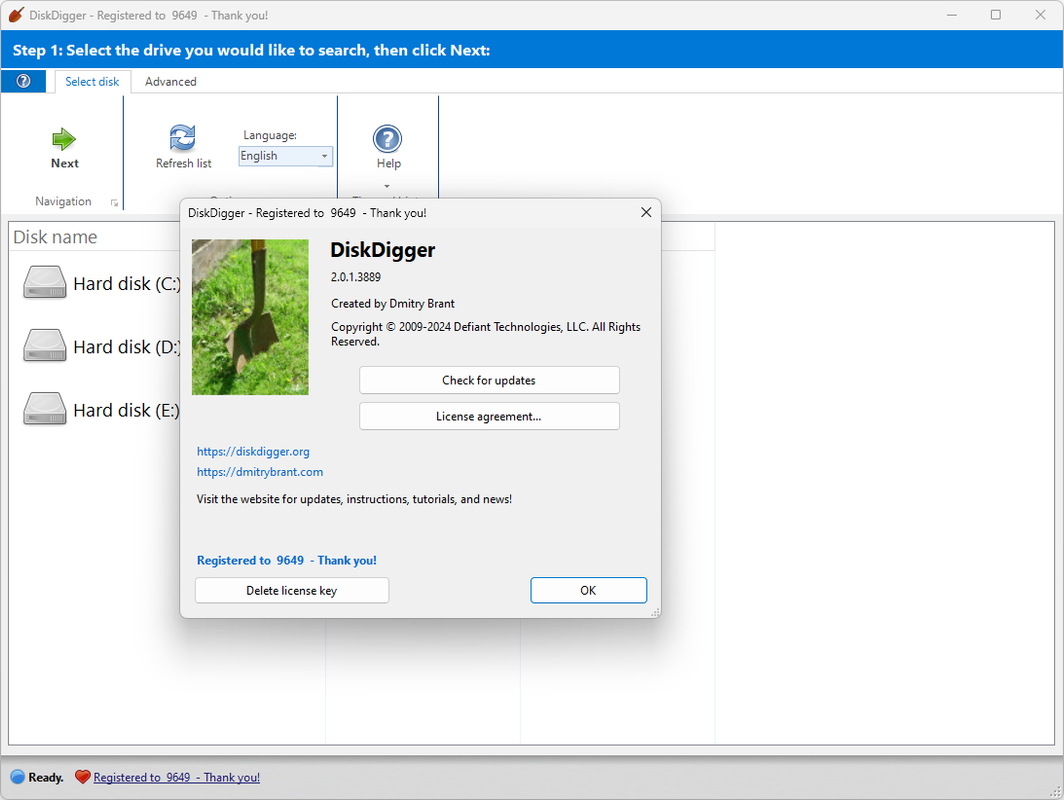
Task: Click the Navigation group label
Action: click(63, 202)
